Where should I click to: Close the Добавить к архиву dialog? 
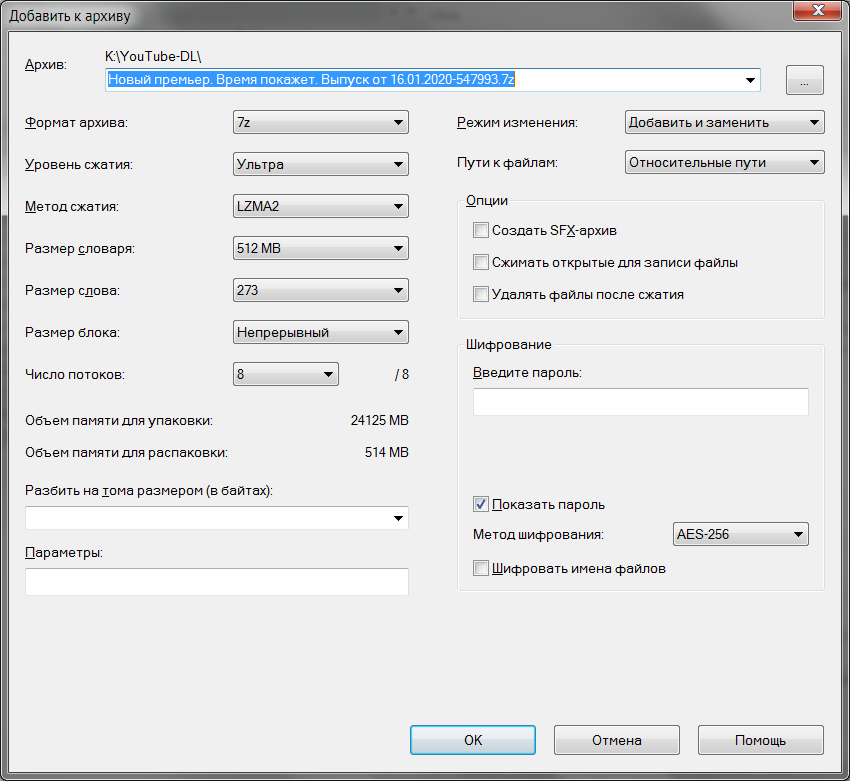[817, 10]
